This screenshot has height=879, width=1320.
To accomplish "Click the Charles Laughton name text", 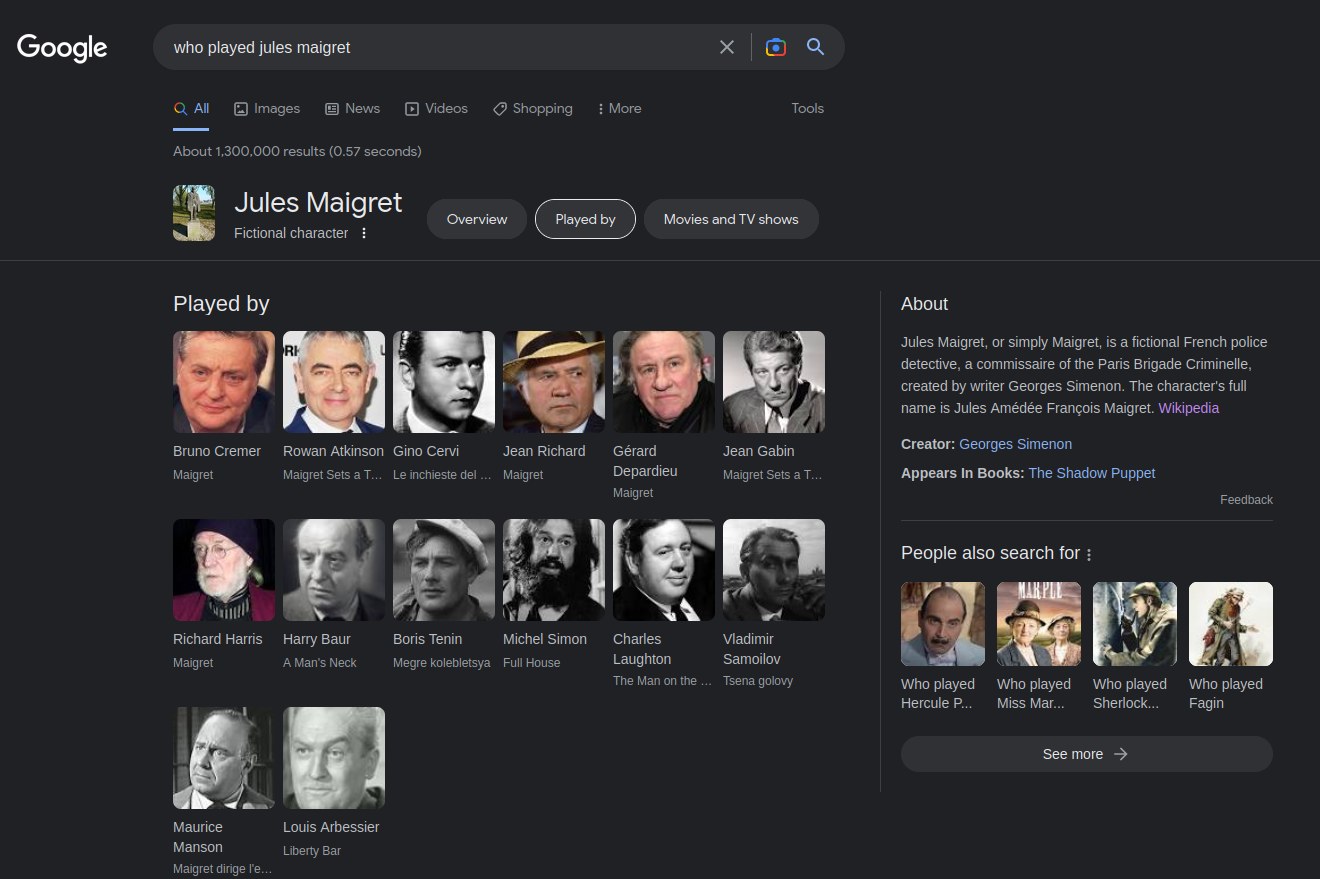I will pyautogui.click(x=642, y=649).
